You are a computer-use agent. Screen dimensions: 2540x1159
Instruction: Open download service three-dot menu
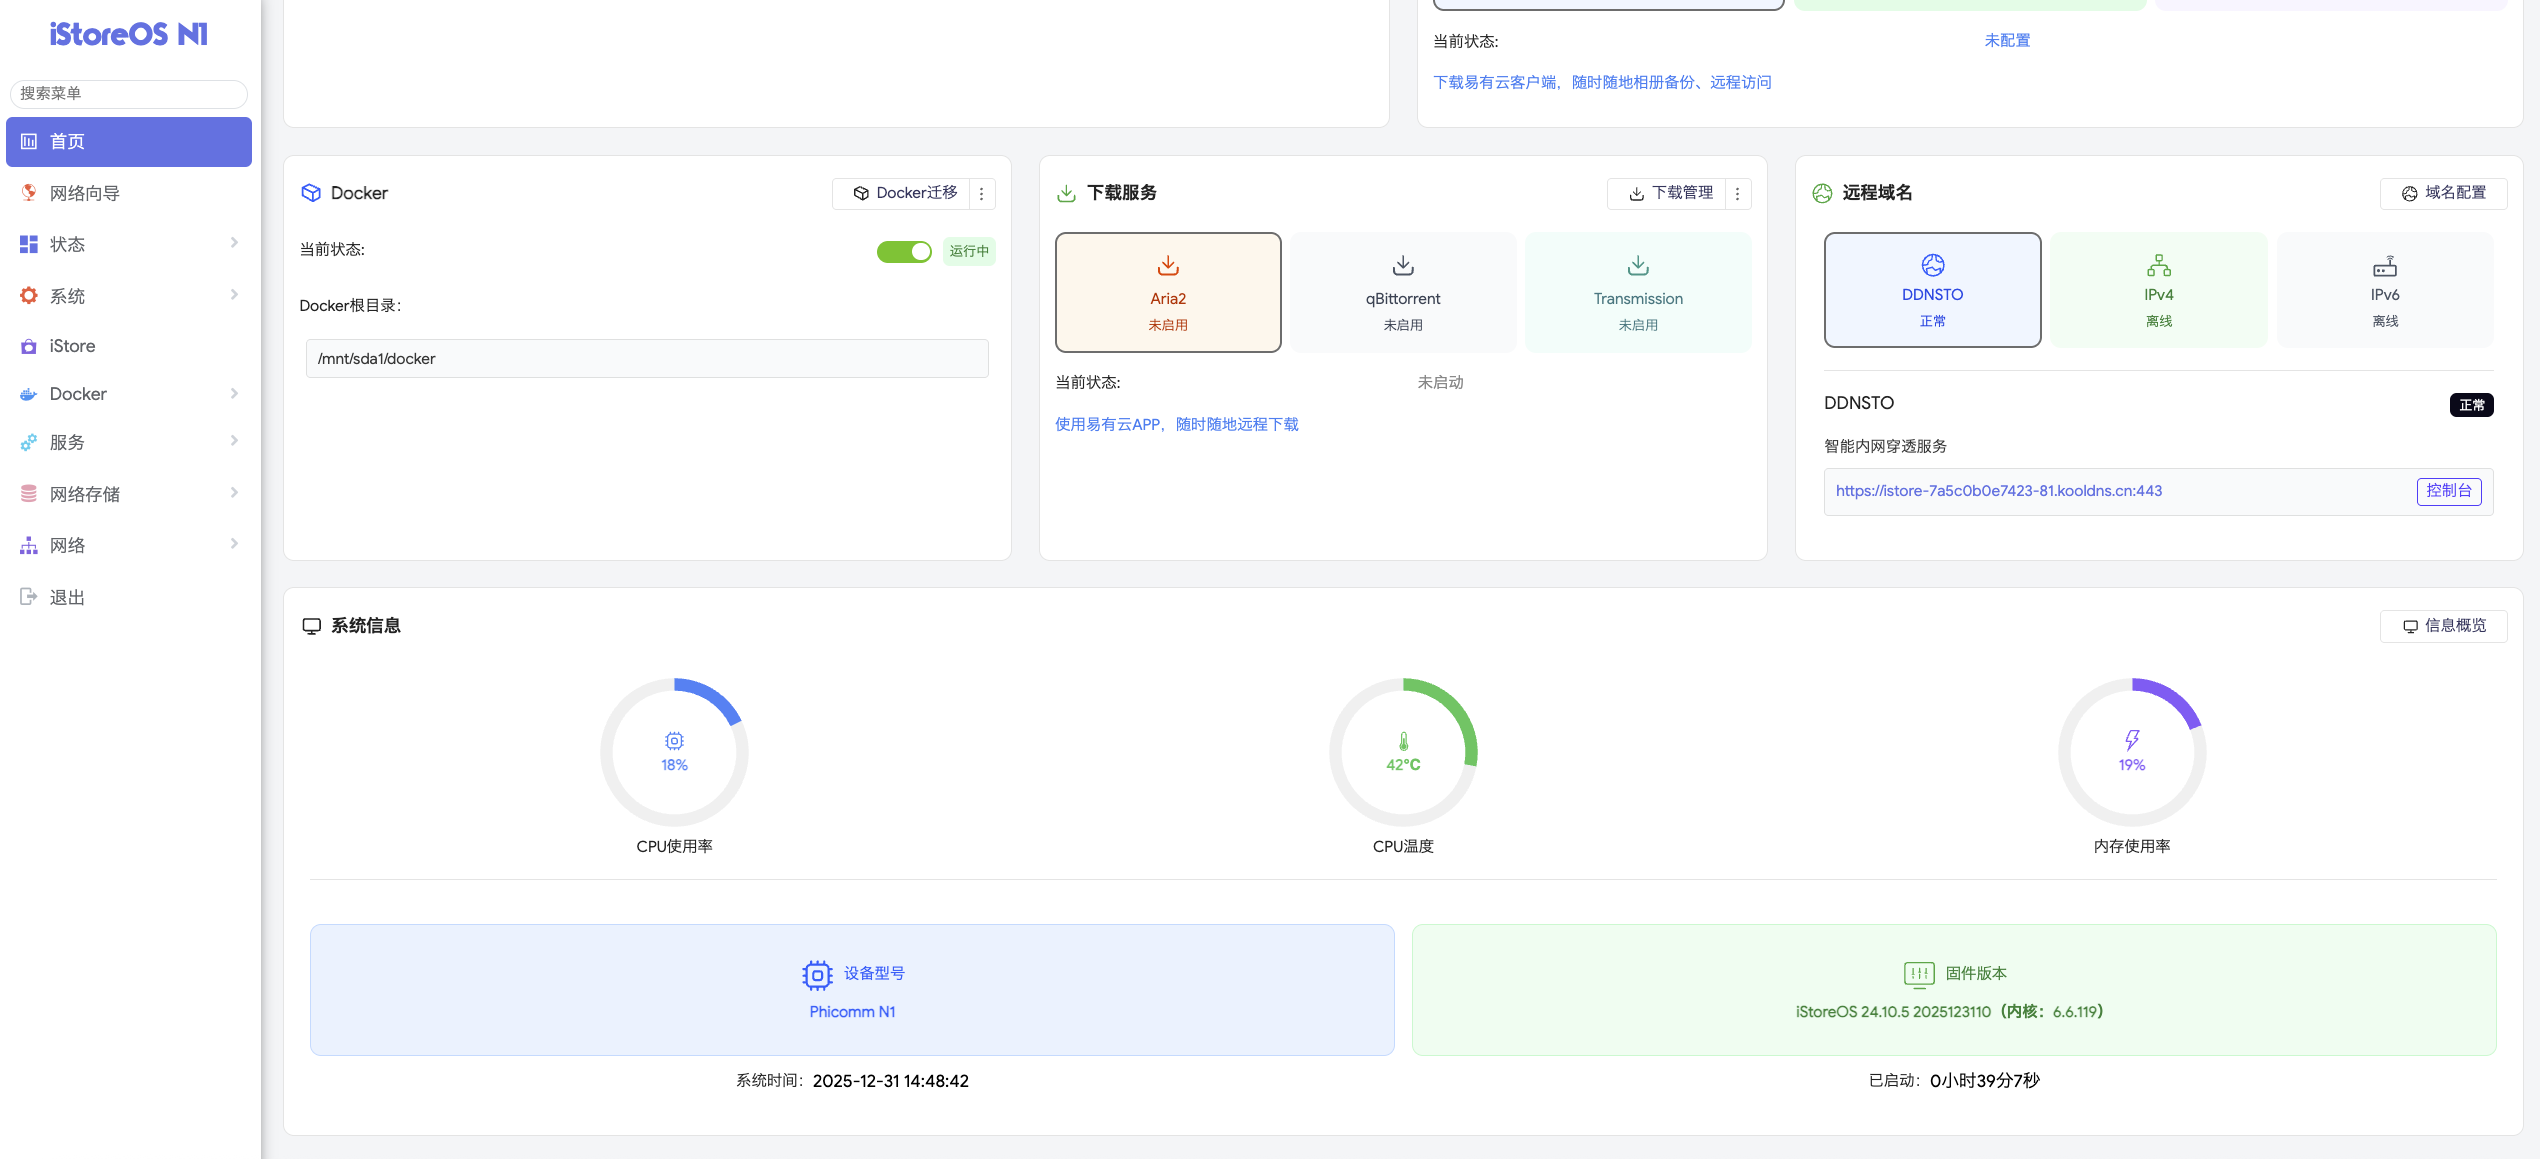(1737, 194)
